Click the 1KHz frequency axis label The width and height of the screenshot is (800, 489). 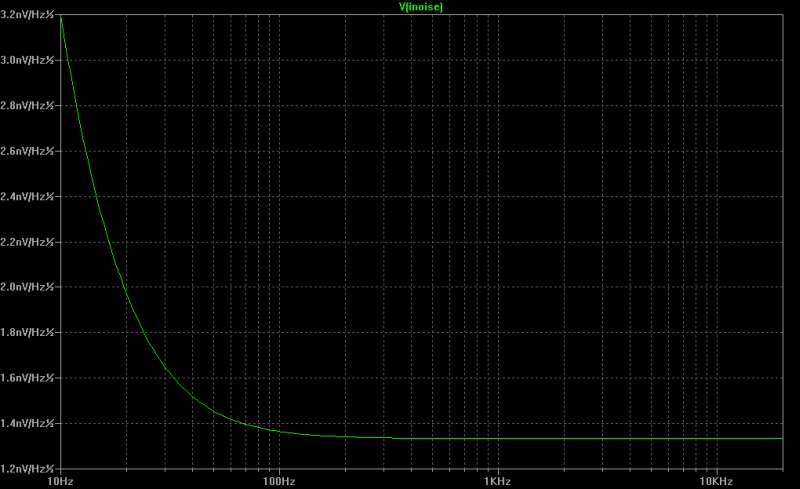point(497,481)
